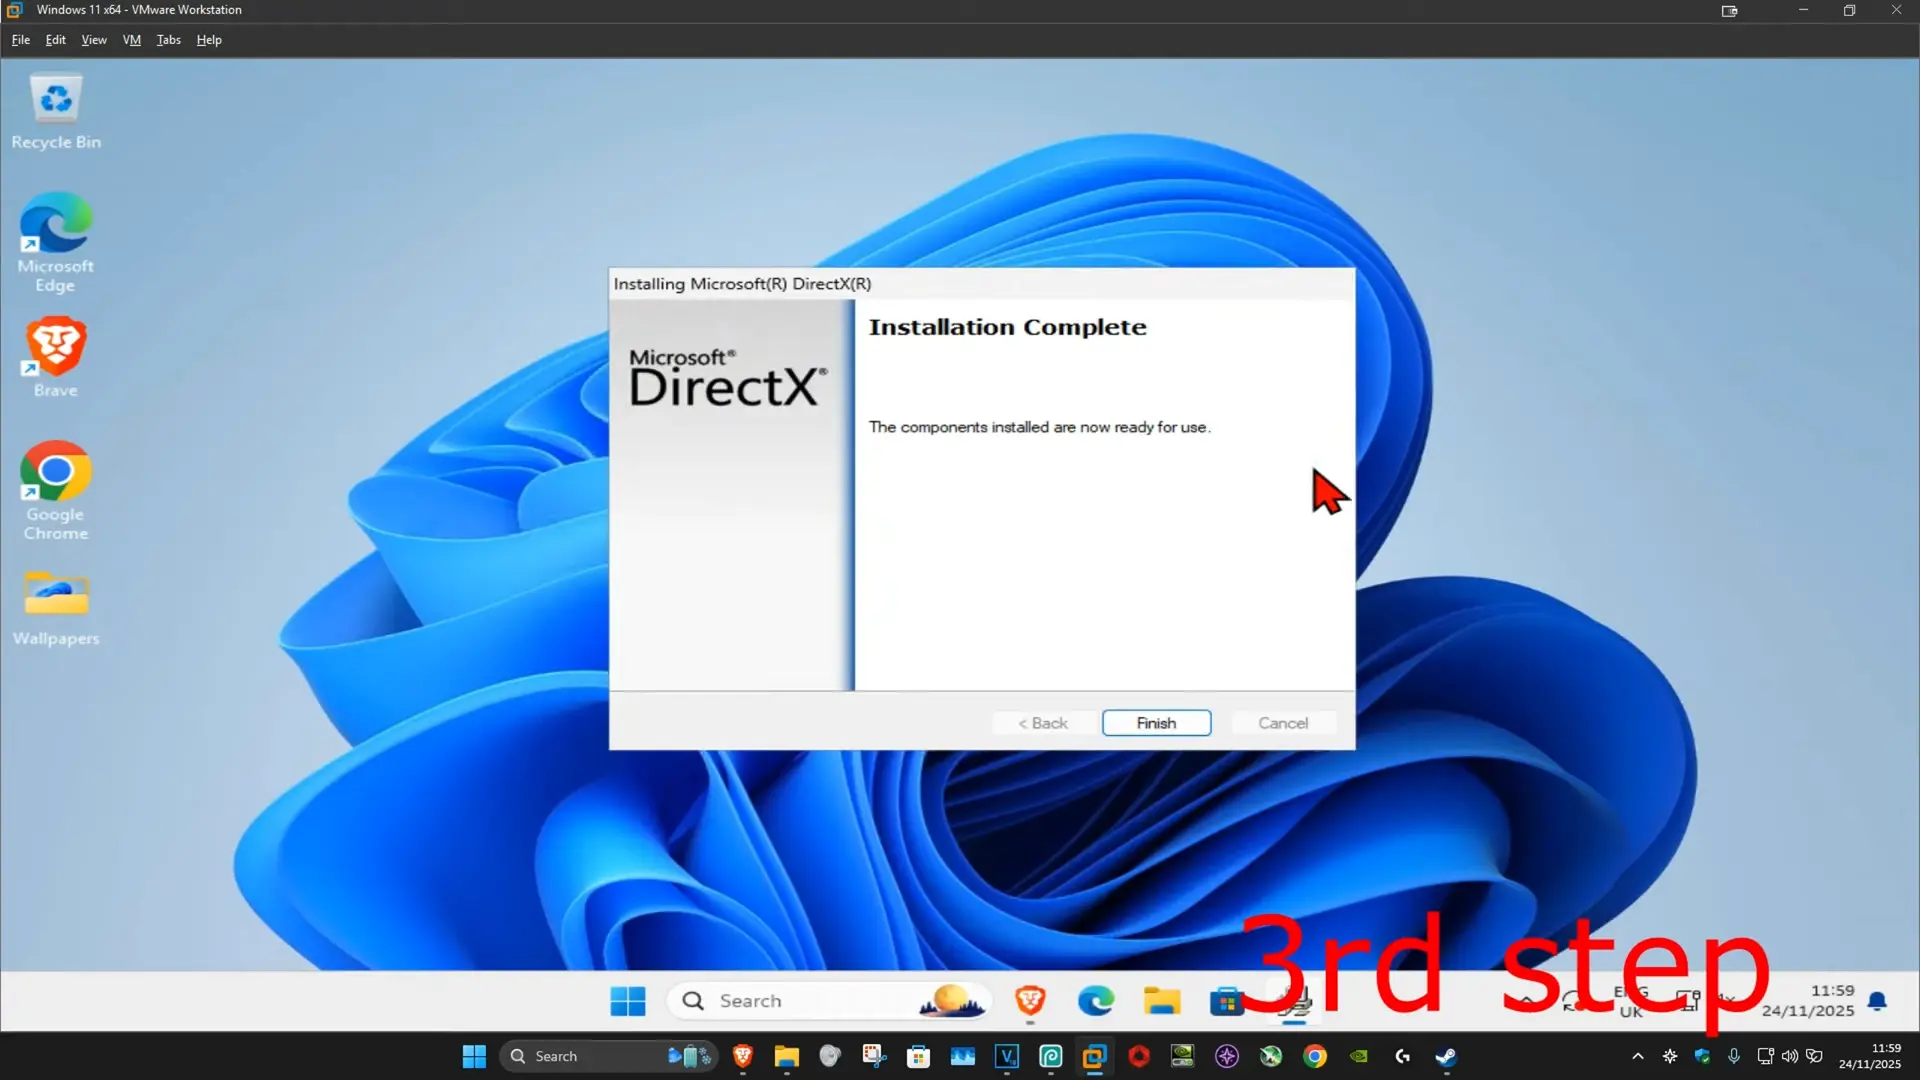Click the host Windows Security tray icon
This screenshot has height=1080, width=1920.
(1702, 1056)
